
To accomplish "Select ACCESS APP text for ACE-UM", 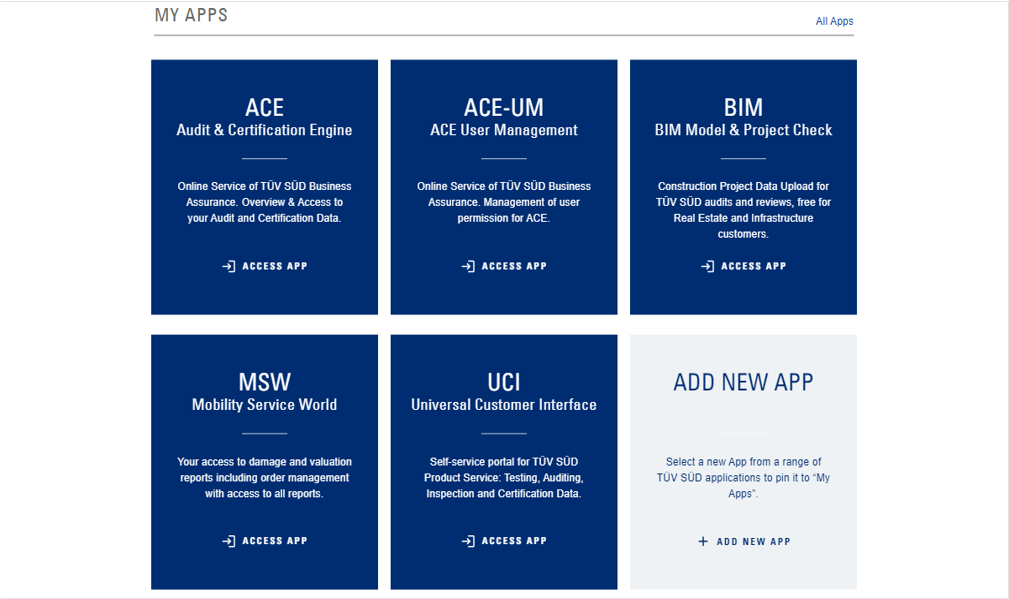I will [514, 266].
